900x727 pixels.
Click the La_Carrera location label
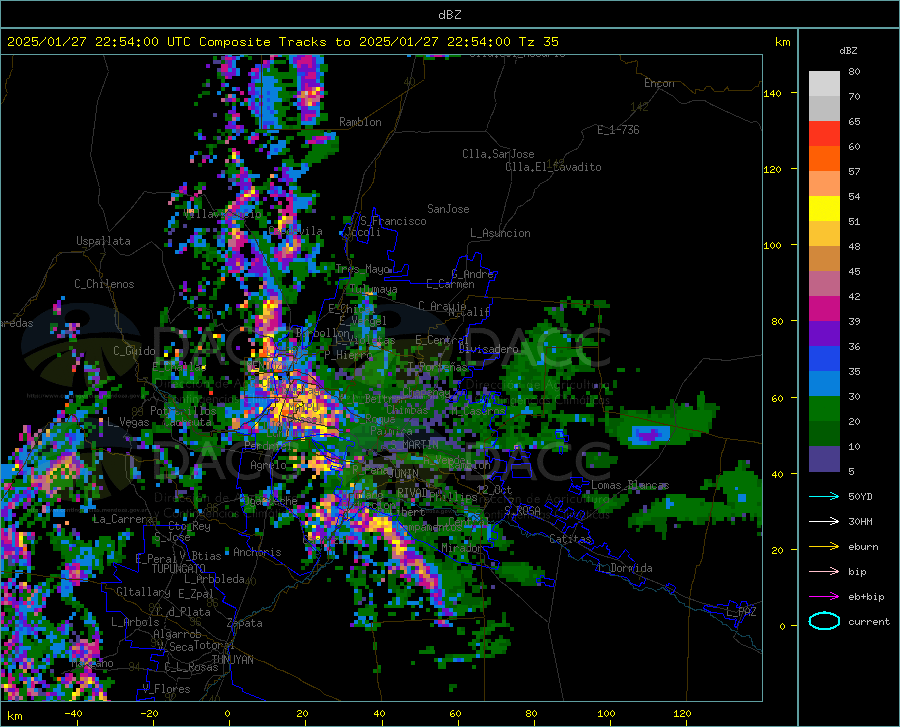pos(123,519)
